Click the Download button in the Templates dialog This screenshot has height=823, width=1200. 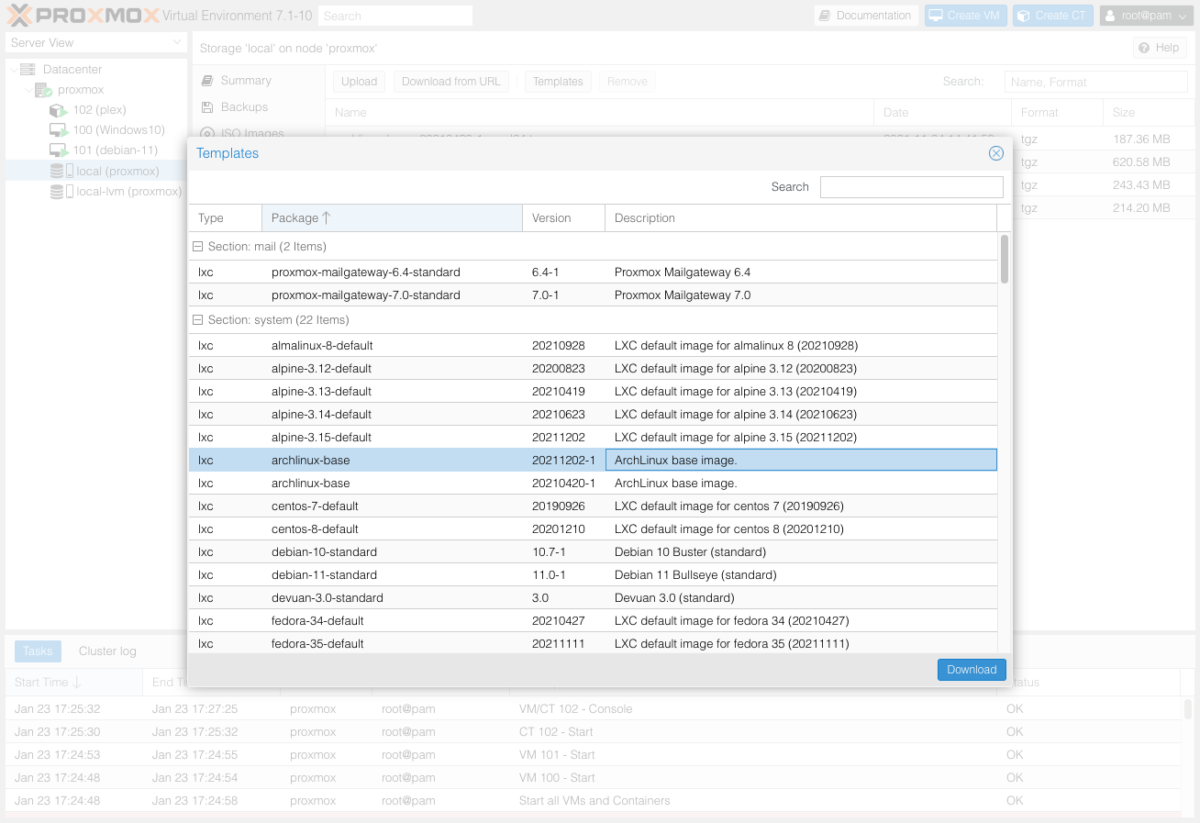pyautogui.click(x=970, y=669)
